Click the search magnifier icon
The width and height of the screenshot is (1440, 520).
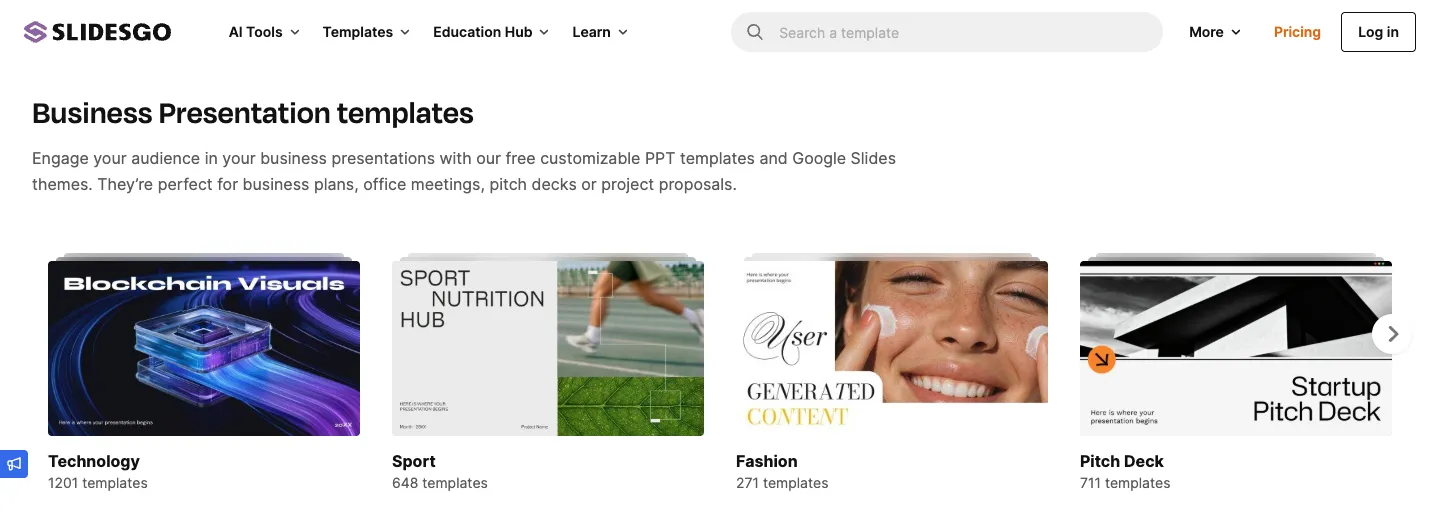pos(755,32)
